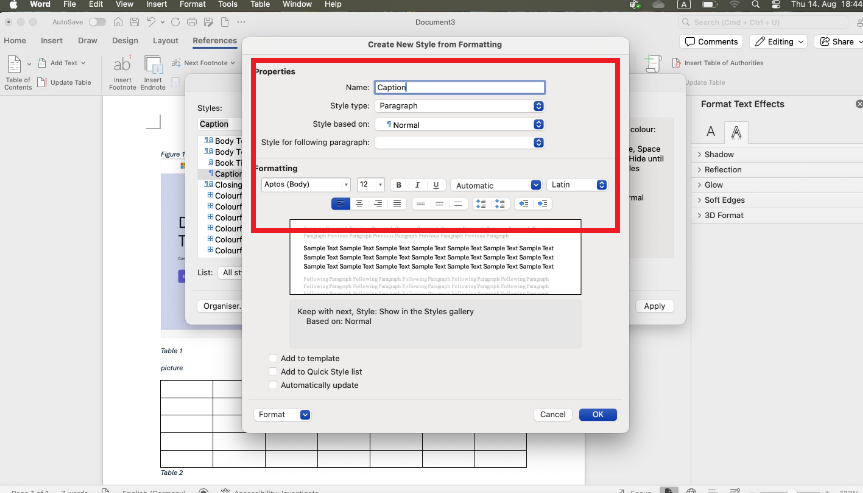
Task: Click Insert Endnote ribbon icon
Action: point(153,73)
